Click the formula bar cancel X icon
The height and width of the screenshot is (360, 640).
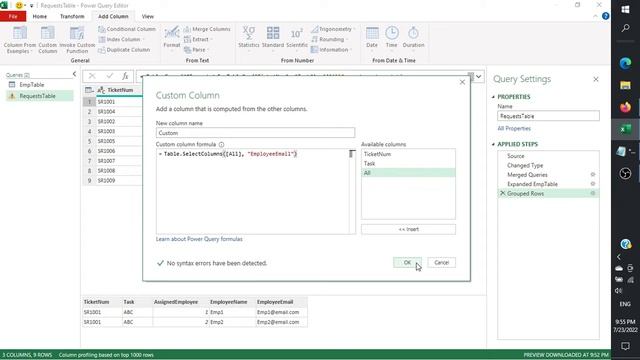pos(92,76)
